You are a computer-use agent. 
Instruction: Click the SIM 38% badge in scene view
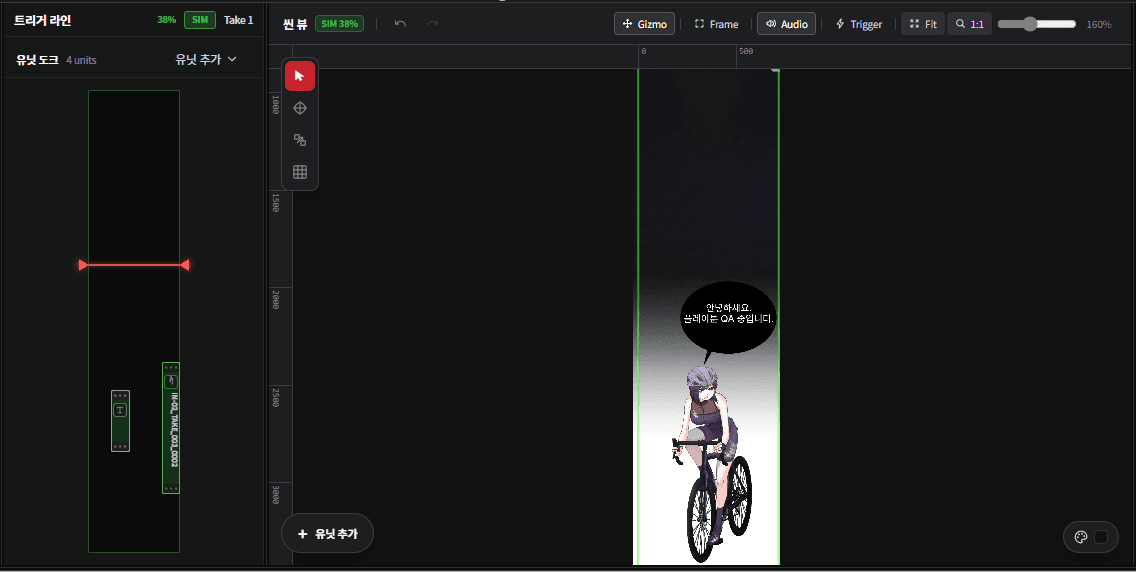tap(340, 24)
